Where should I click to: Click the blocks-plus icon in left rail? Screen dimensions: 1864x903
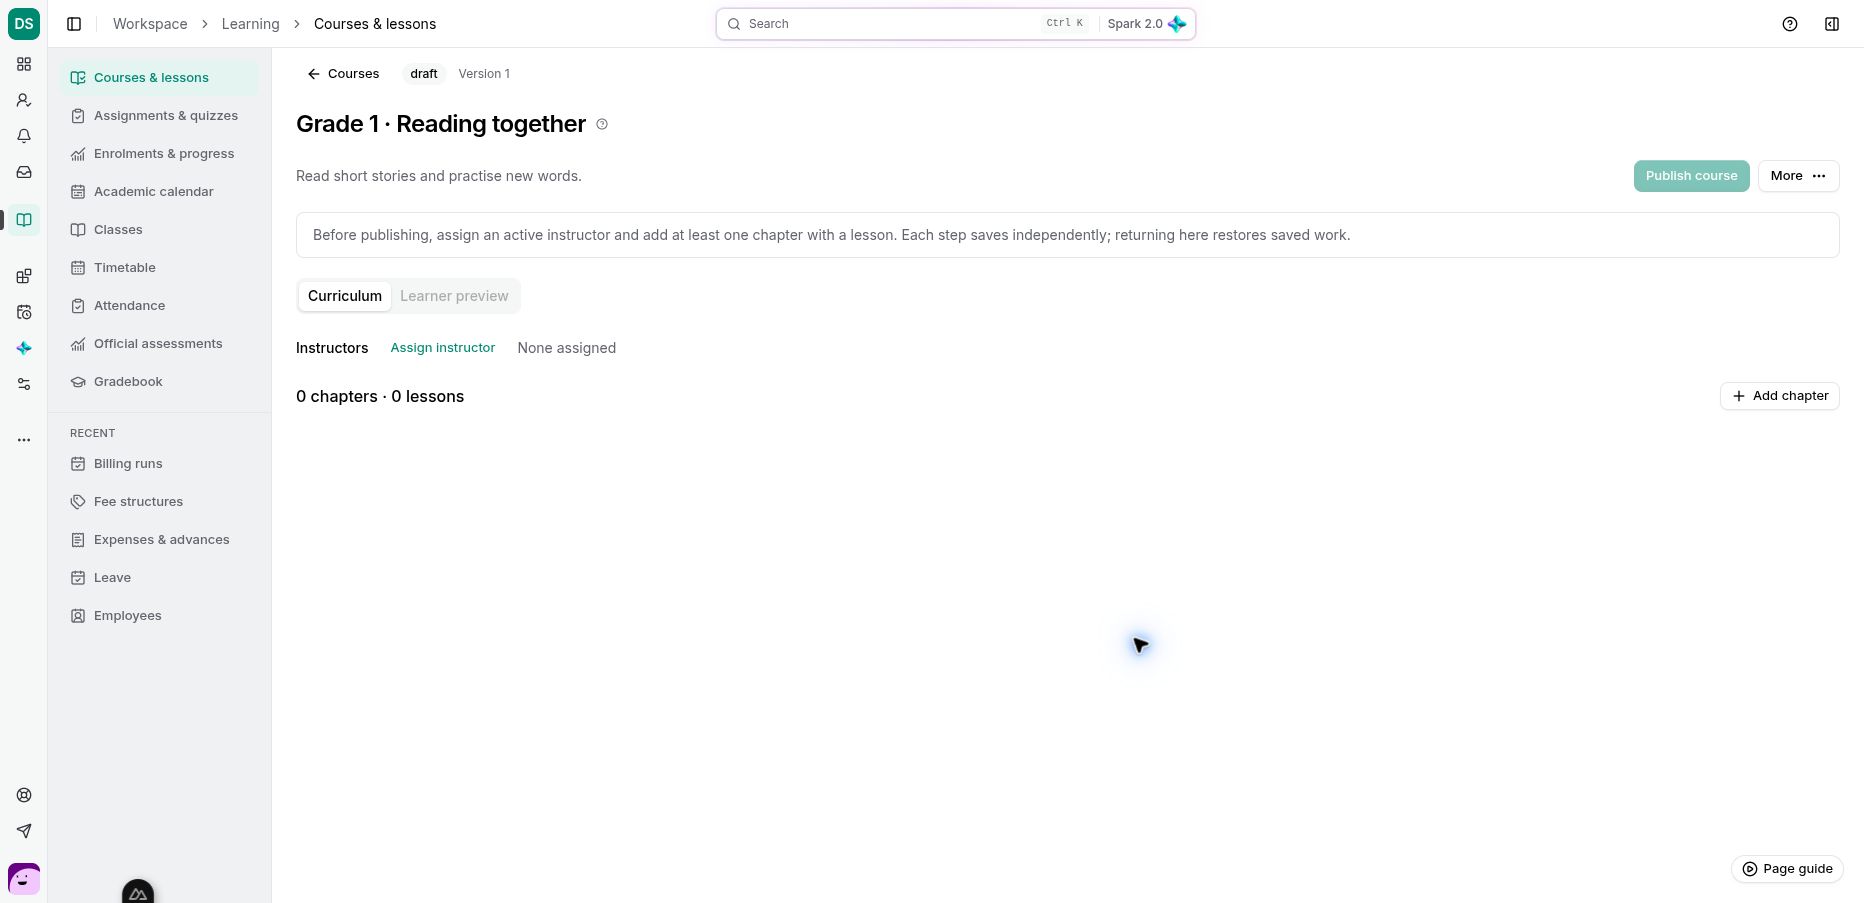pos(24,276)
